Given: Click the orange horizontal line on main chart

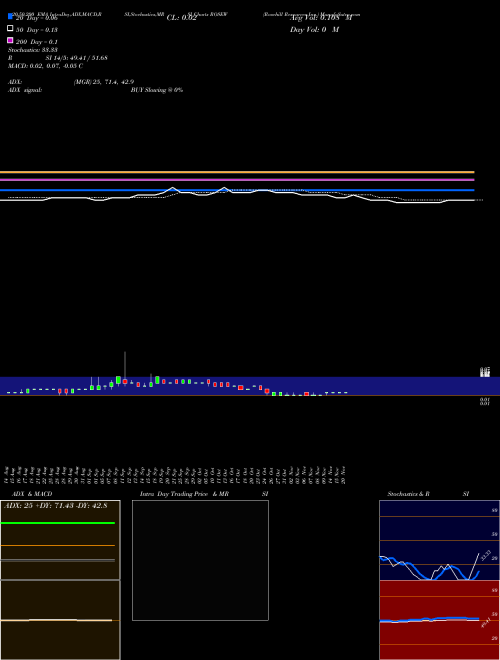Looking at the screenshot, I should coord(237,172).
